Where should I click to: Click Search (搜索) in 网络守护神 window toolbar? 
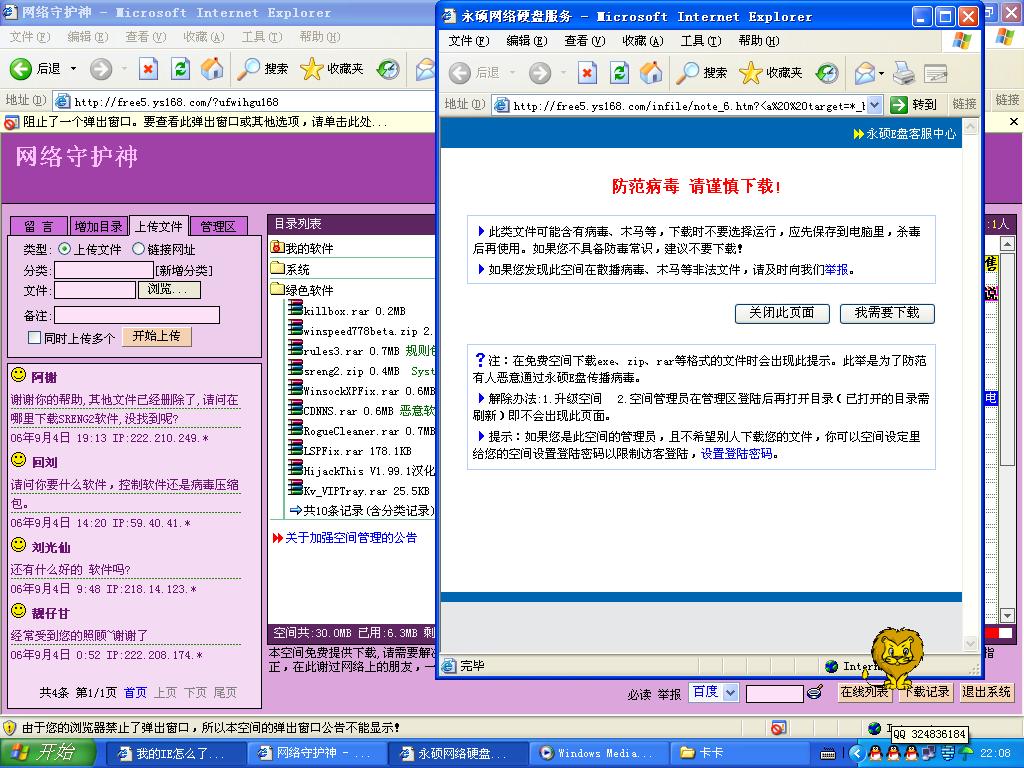click(262, 69)
